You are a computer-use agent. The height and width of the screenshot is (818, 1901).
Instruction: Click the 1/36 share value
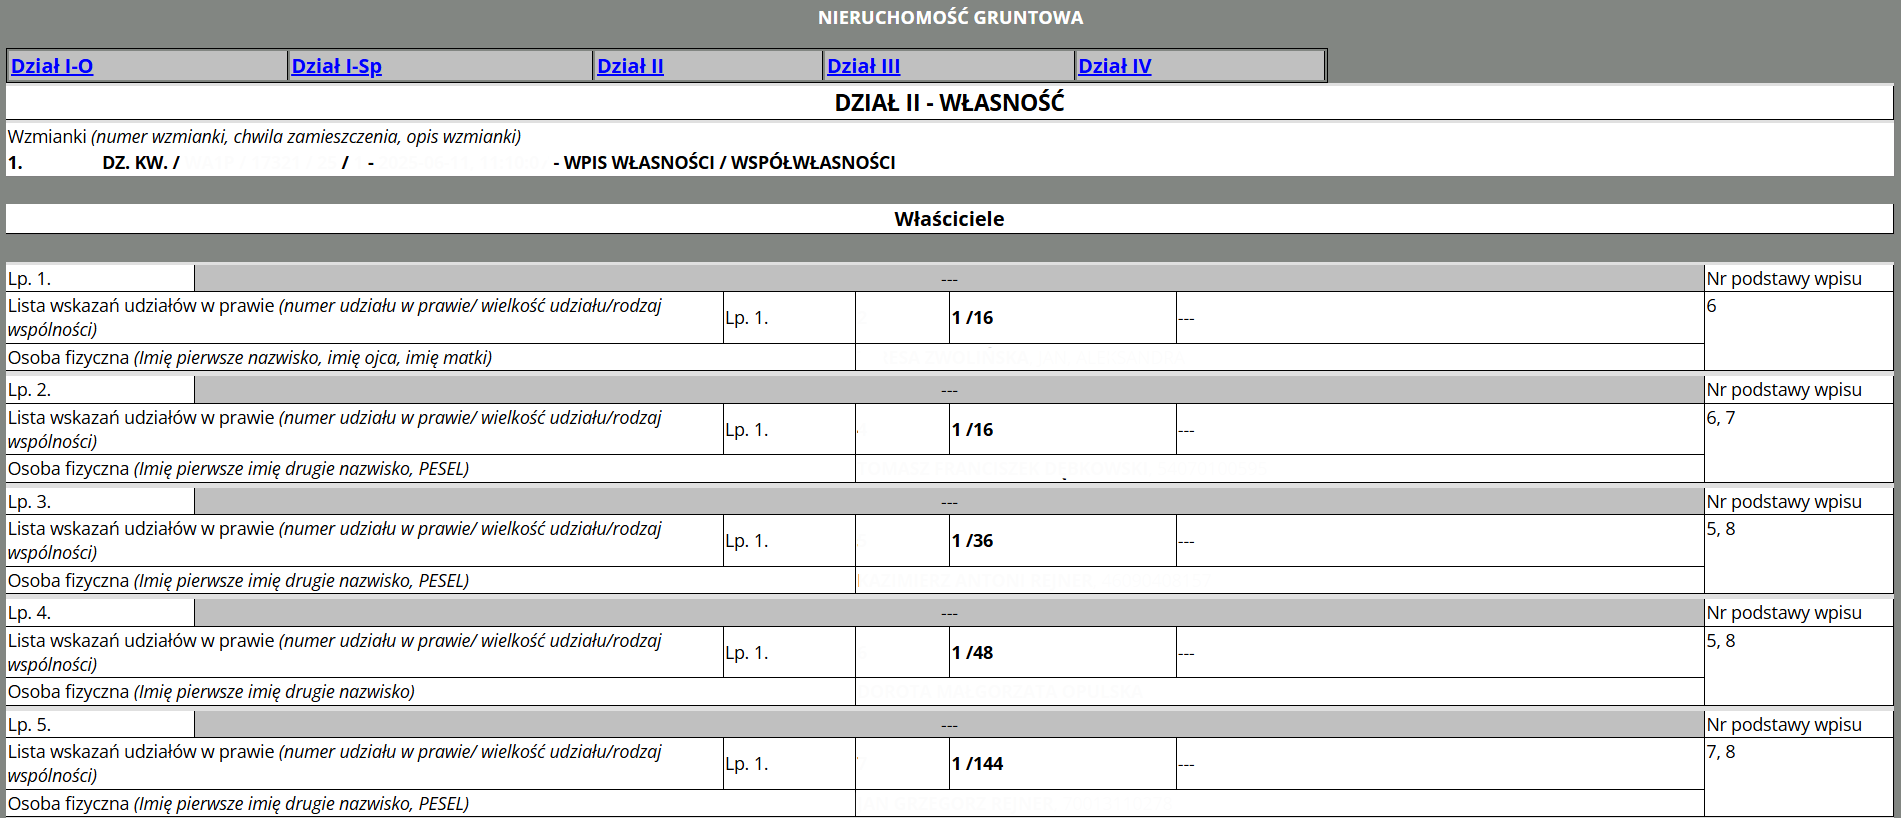point(972,541)
